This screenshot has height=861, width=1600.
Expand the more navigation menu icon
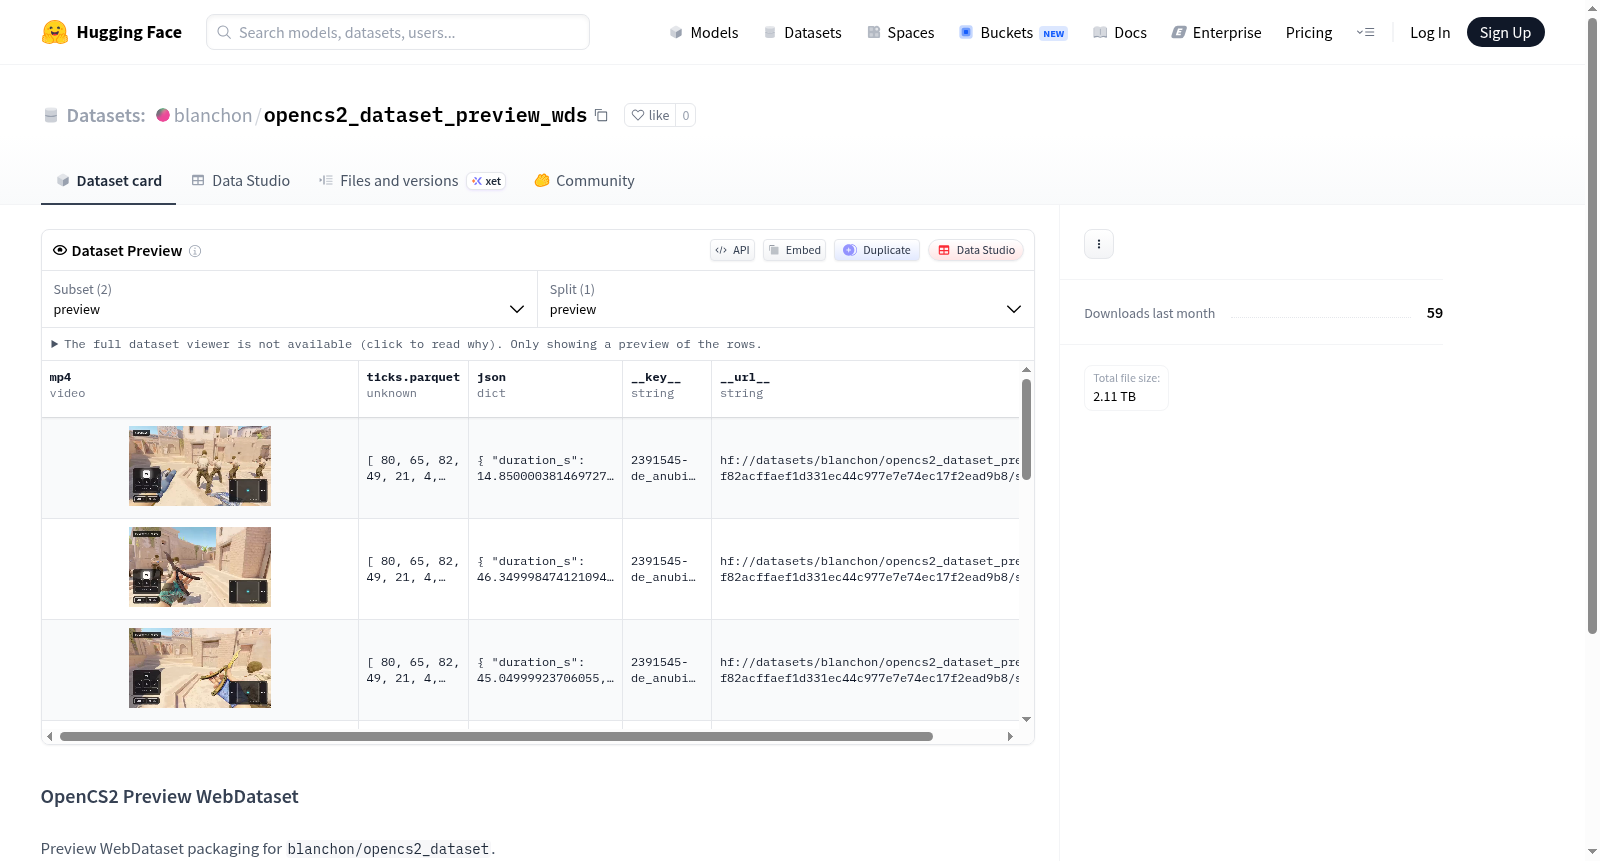[x=1365, y=33]
